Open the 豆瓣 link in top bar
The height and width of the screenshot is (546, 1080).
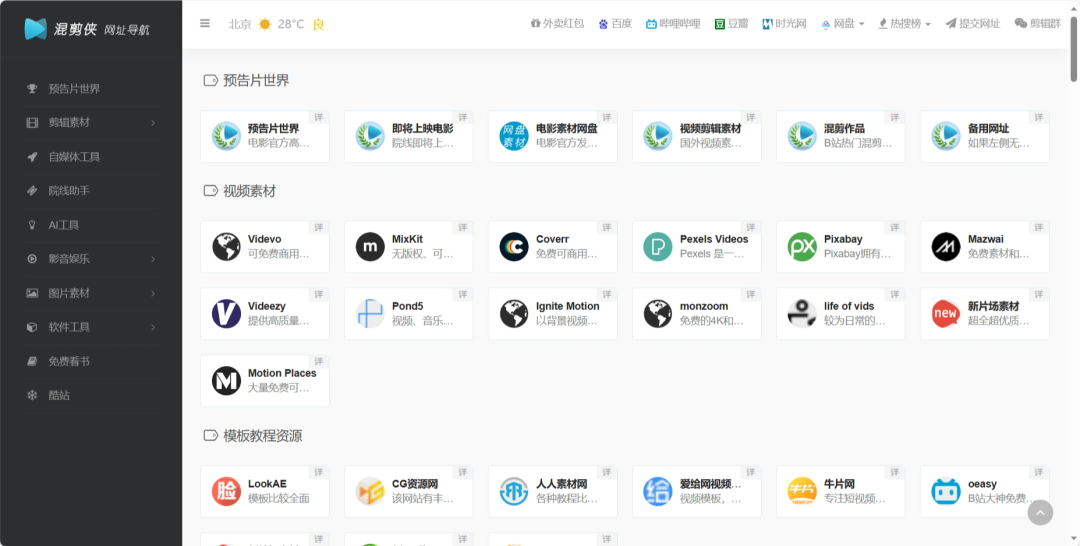click(731, 23)
